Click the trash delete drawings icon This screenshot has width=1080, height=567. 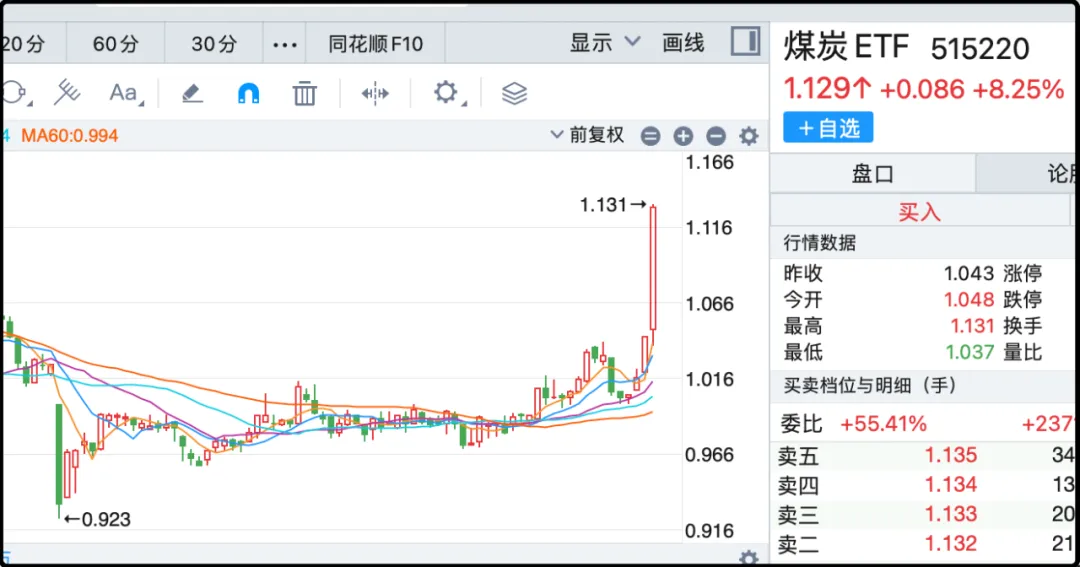tap(304, 94)
